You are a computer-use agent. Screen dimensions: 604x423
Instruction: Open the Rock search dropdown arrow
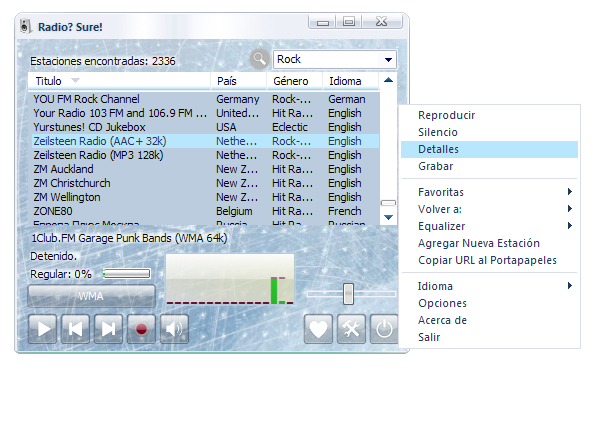[388, 60]
